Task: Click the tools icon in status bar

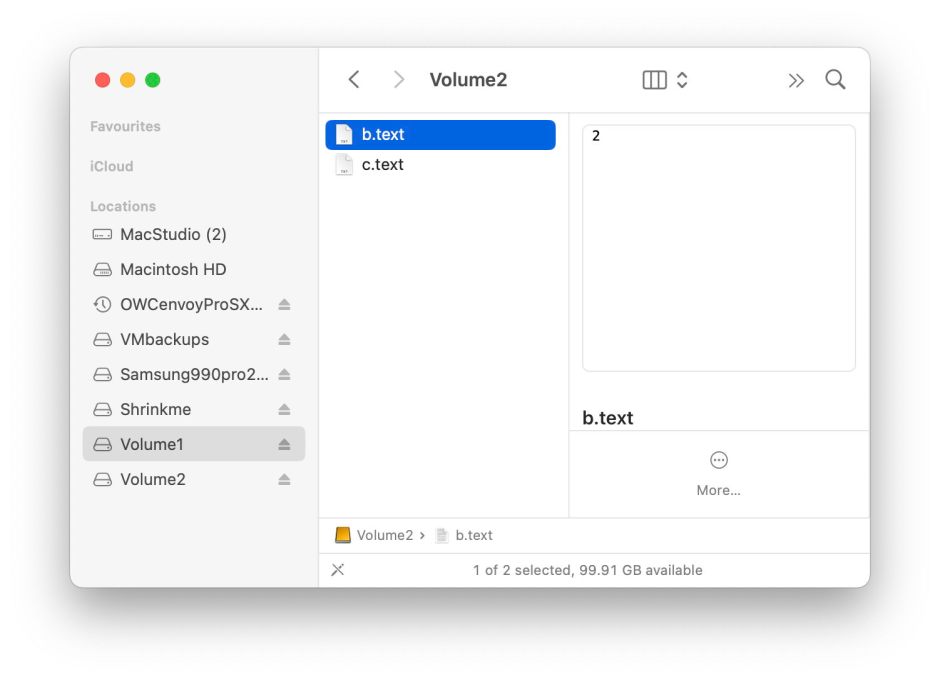Action: point(338,570)
